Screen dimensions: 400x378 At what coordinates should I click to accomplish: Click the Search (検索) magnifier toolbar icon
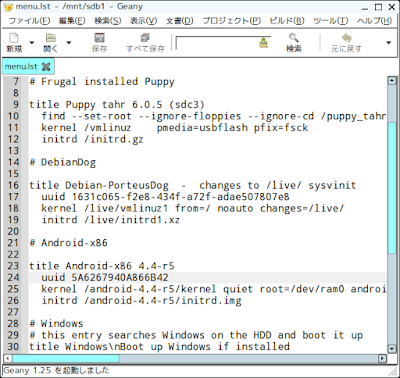pos(293,38)
